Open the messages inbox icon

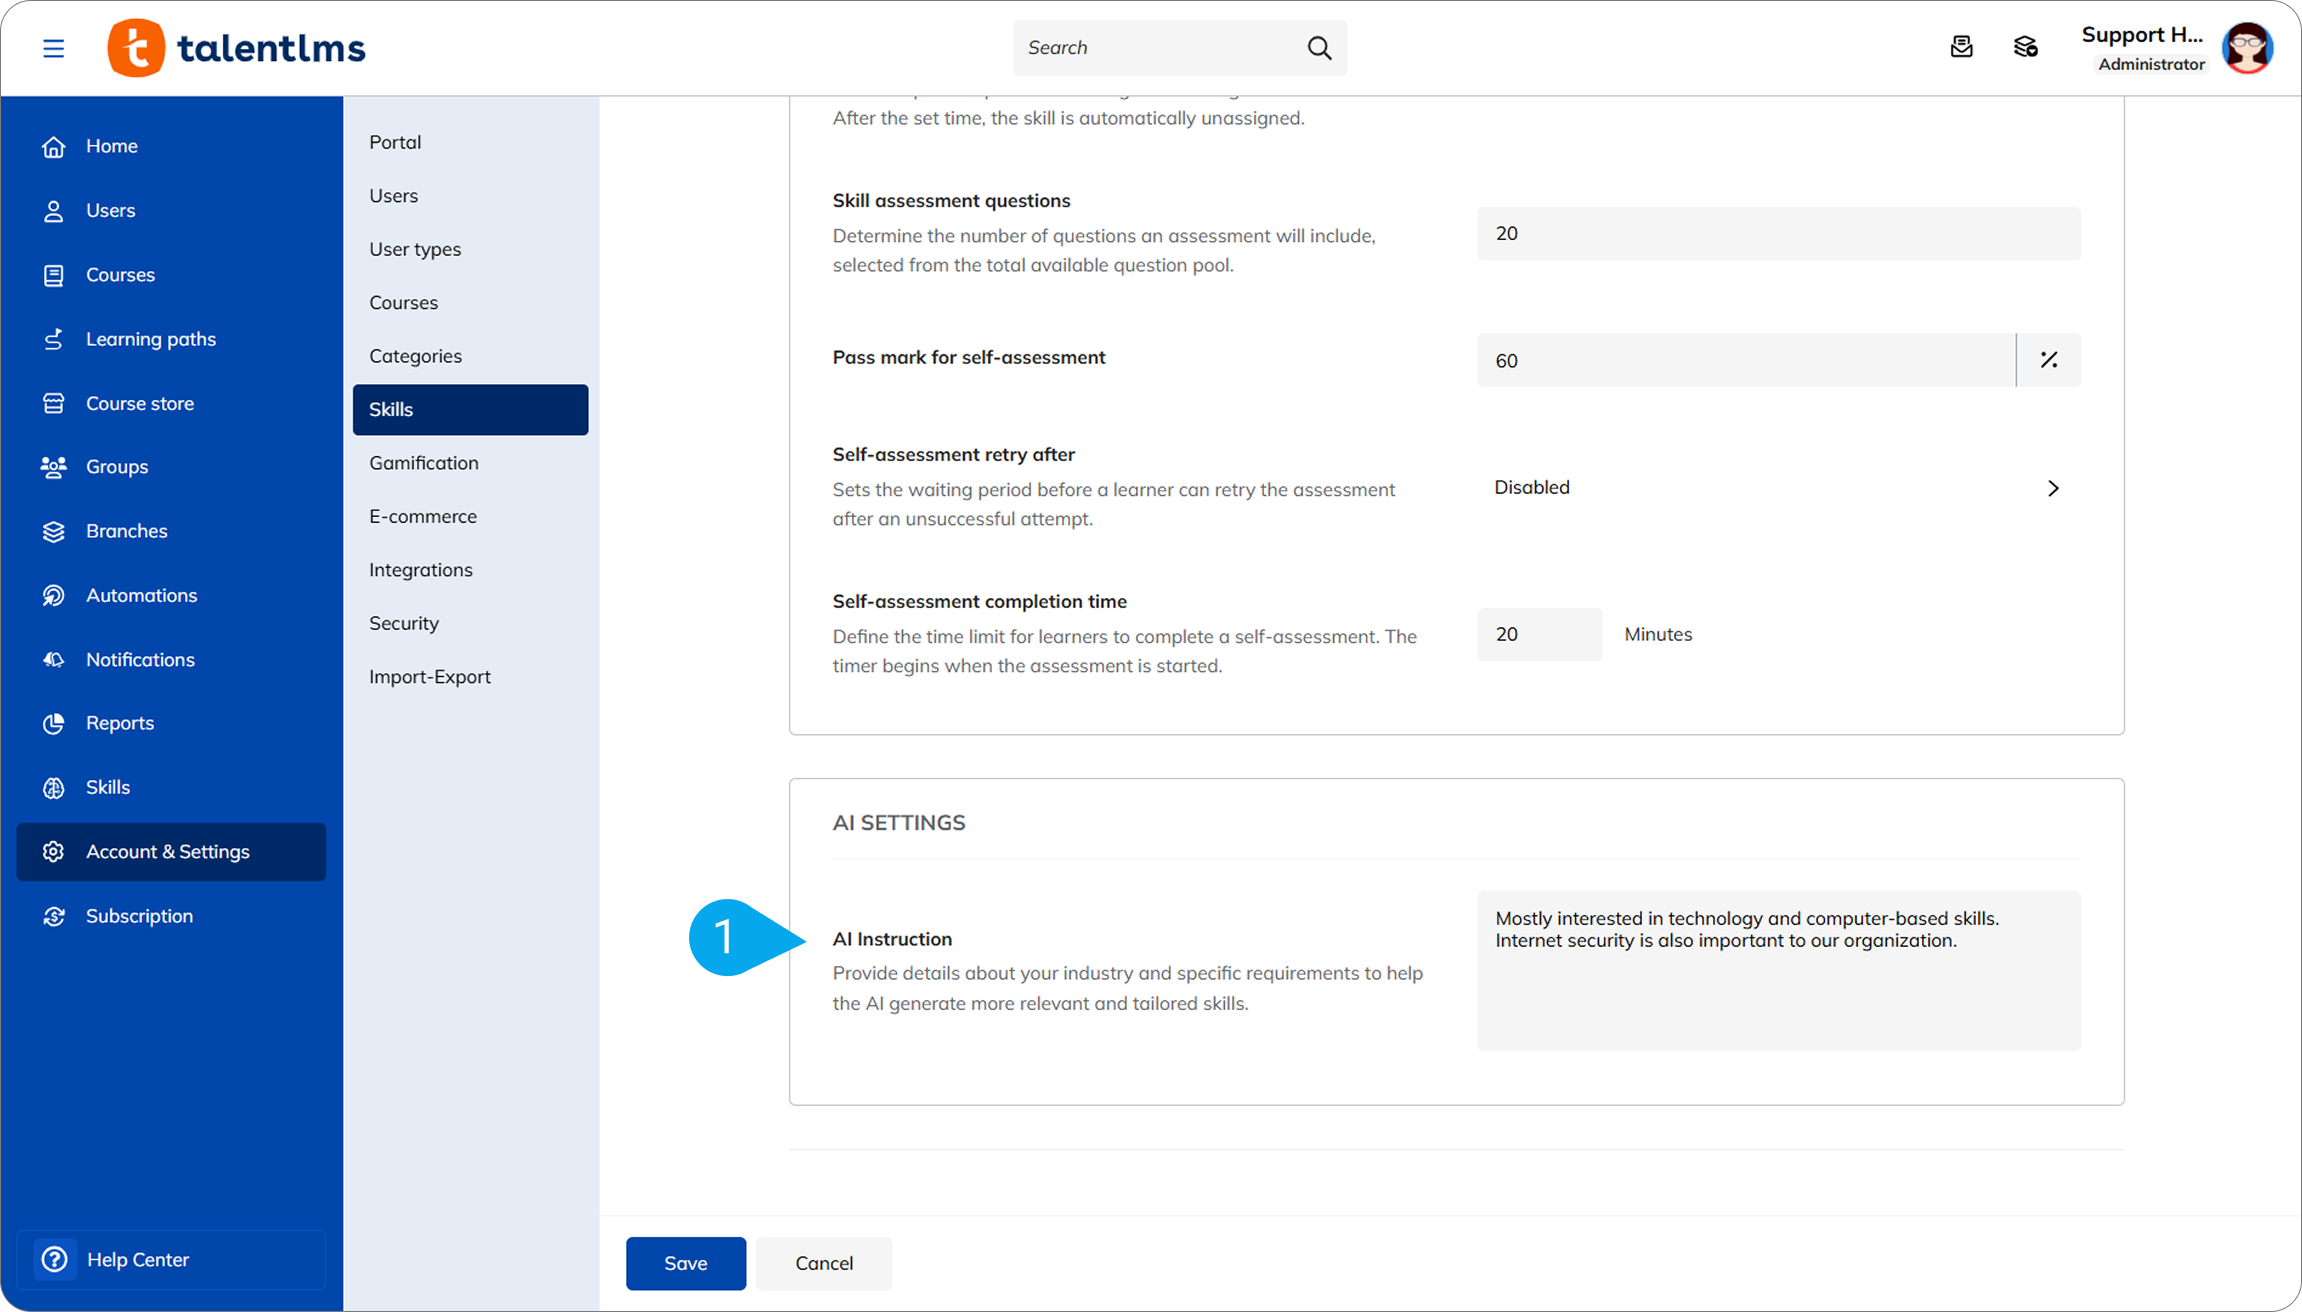[1961, 47]
